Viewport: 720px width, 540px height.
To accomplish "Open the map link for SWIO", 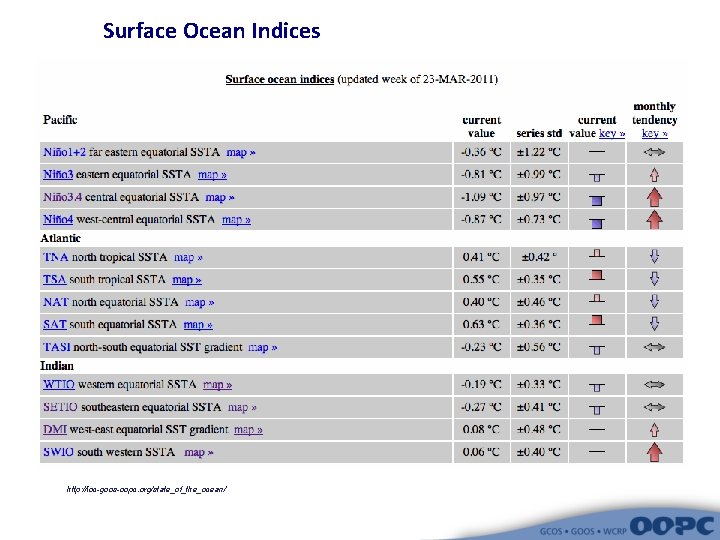I will [x=198, y=452].
